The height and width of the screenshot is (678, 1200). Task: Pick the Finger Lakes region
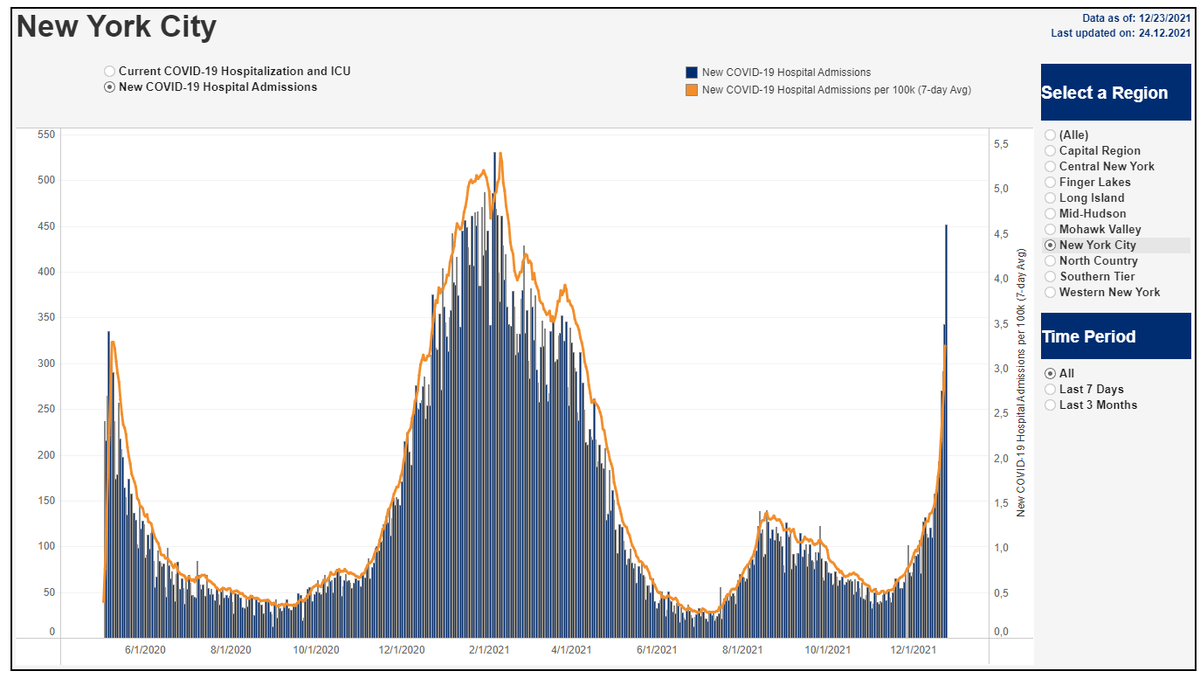[x=1049, y=182]
